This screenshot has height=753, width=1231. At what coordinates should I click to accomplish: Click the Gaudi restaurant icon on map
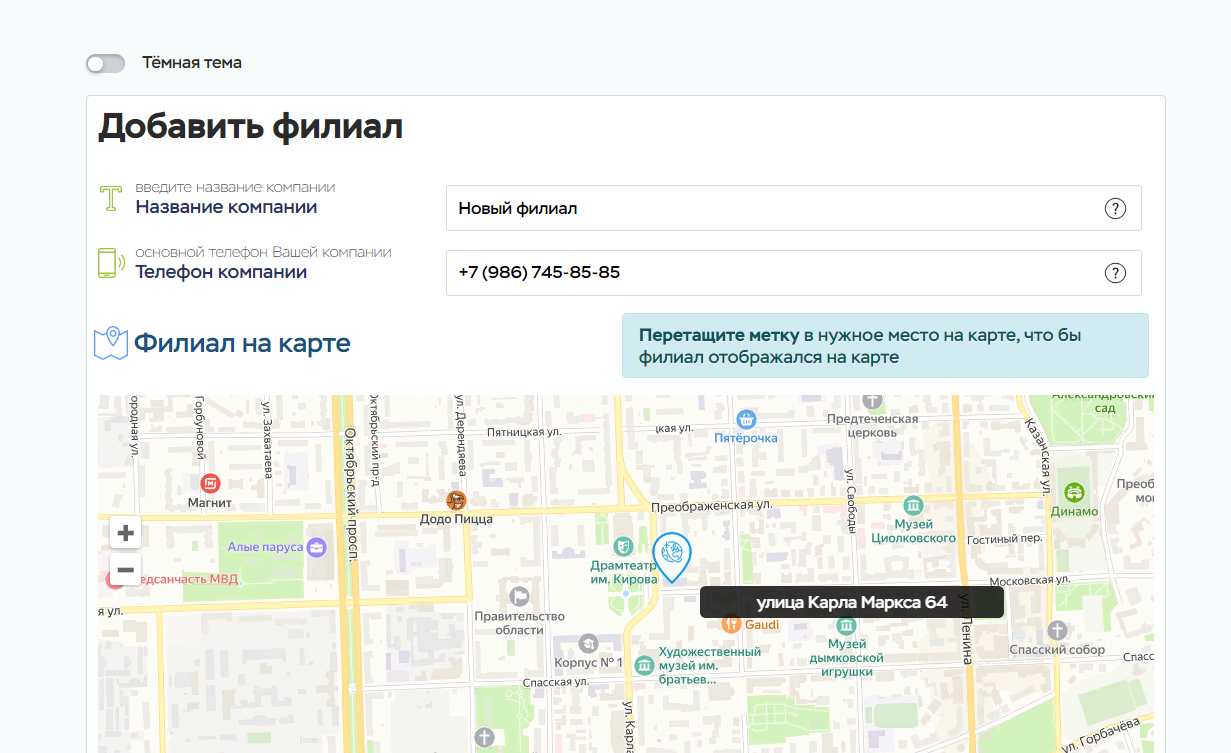click(x=731, y=624)
